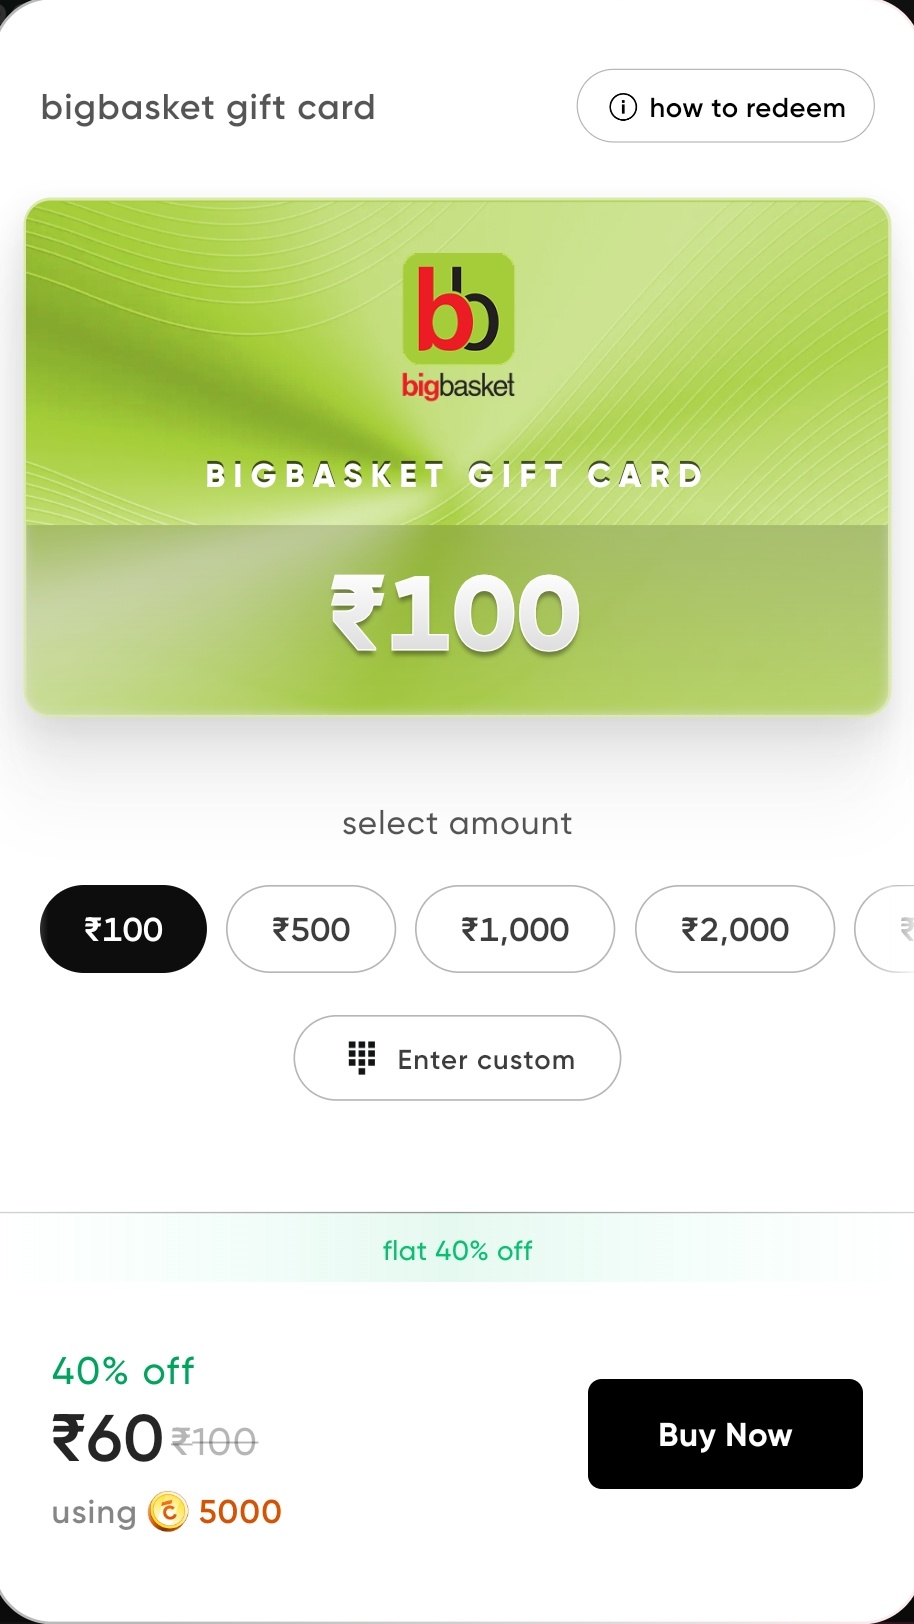Click the bigbasket gift card title

pyautogui.click(x=208, y=107)
